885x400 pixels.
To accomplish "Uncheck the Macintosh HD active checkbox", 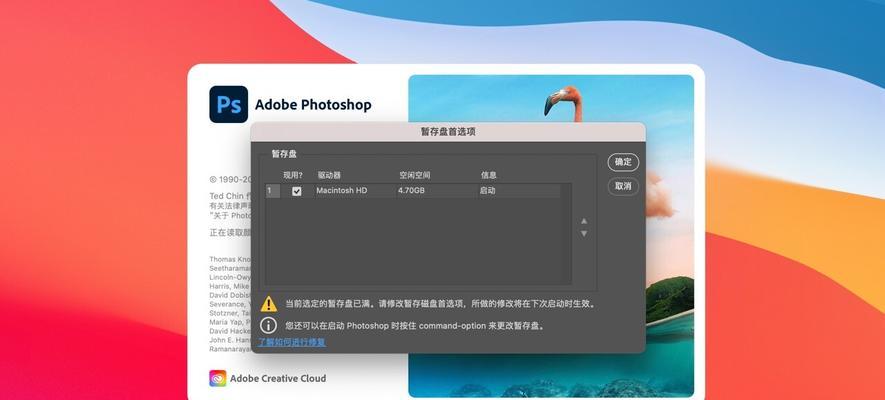I will click(x=296, y=191).
